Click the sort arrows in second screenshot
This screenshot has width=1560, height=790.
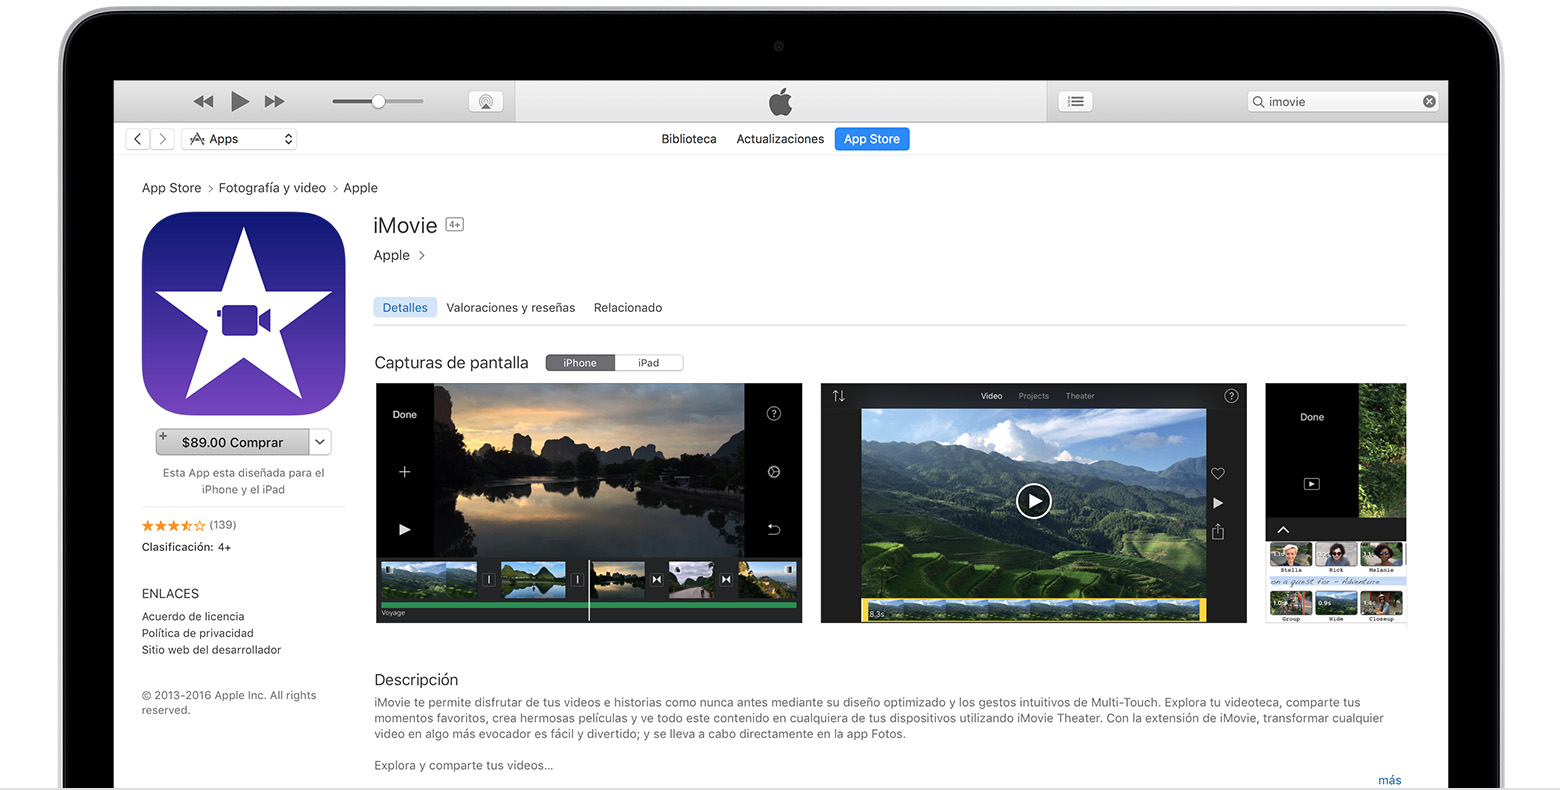click(839, 396)
